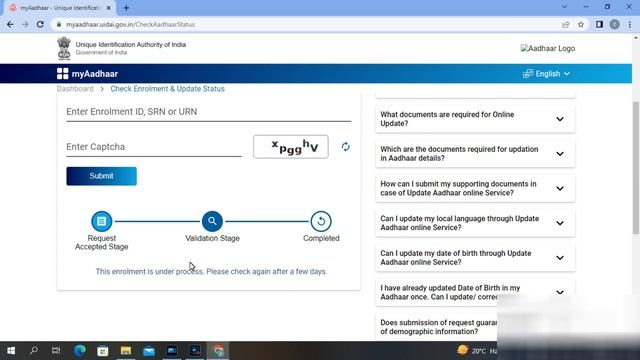Open the English language dropdown
The image size is (640, 360).
click(547, 74)
